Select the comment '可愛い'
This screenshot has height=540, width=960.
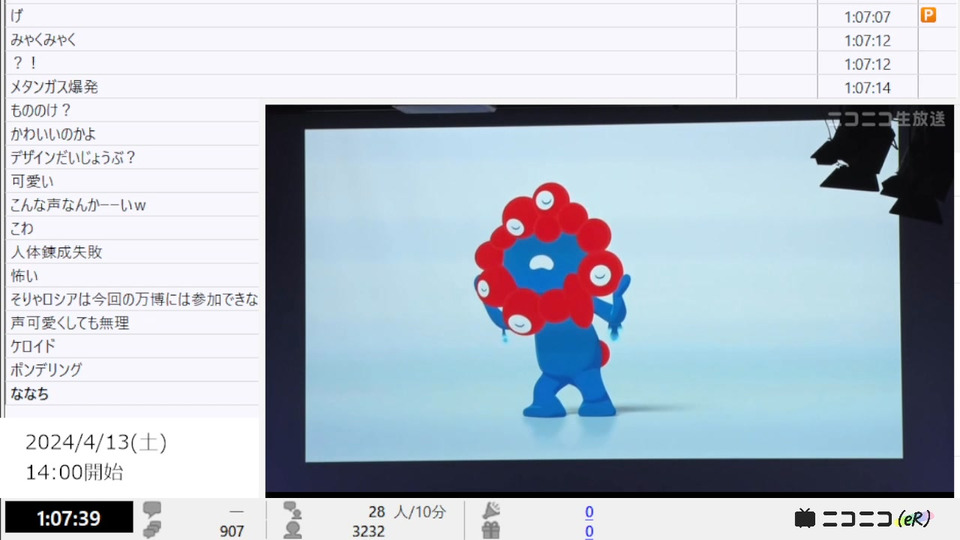[32, 181]
